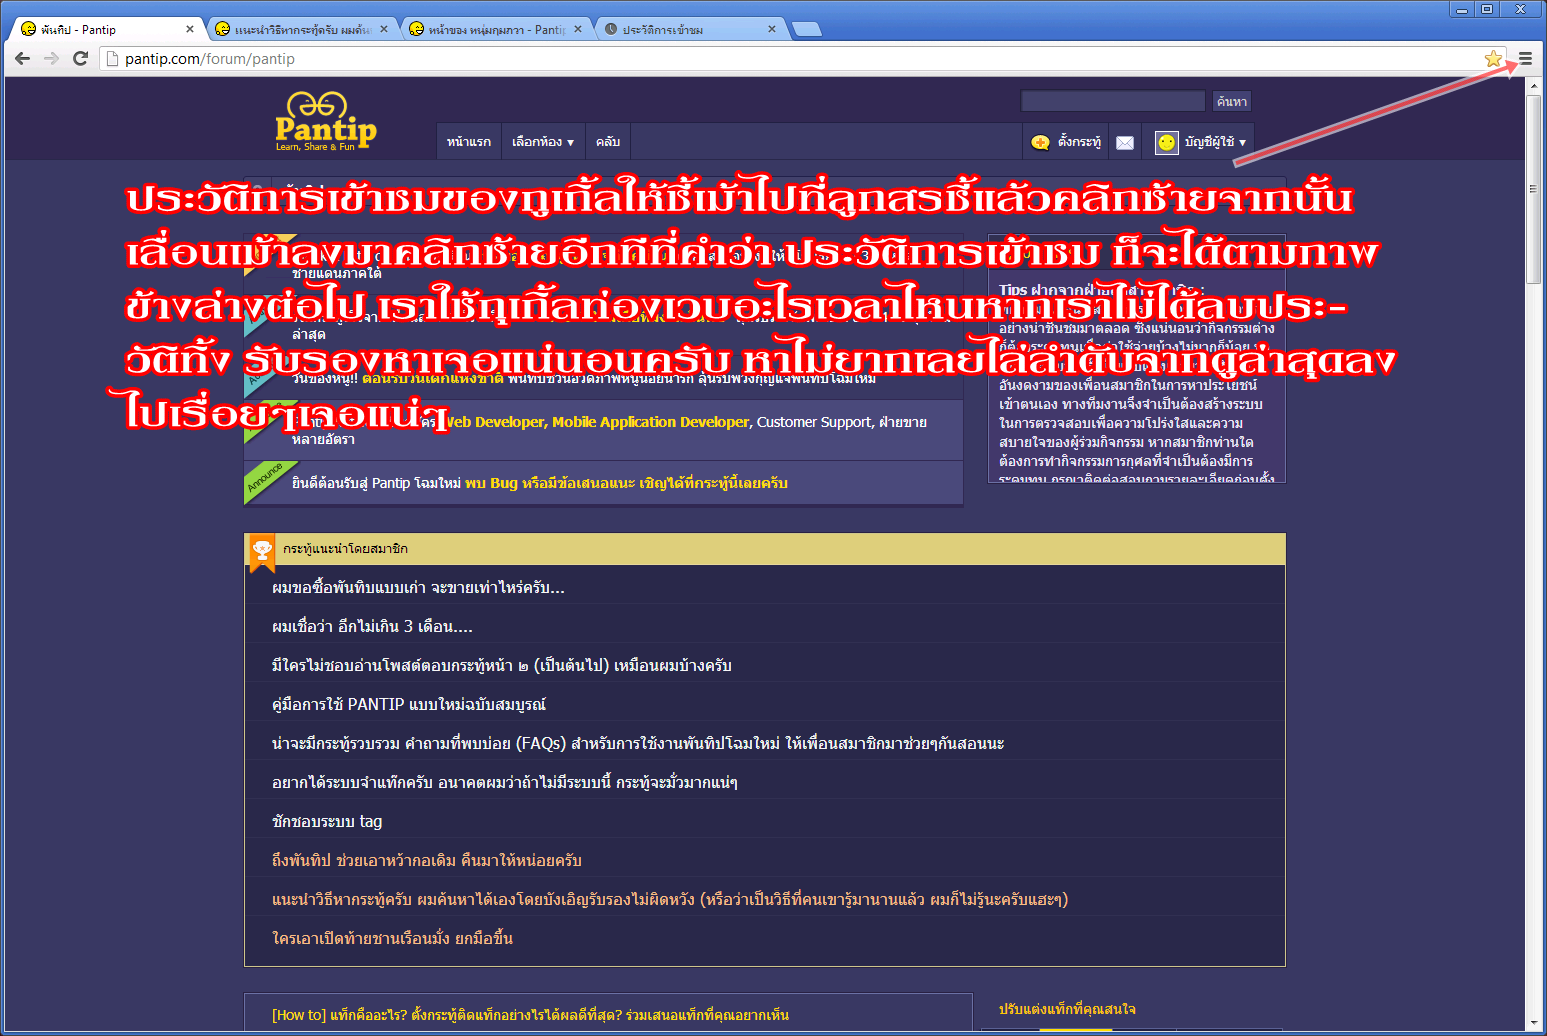Click page vertical scrollbar thumb
Viewport: 1547px width, 1036px height.
click(x=1533, y=189)
